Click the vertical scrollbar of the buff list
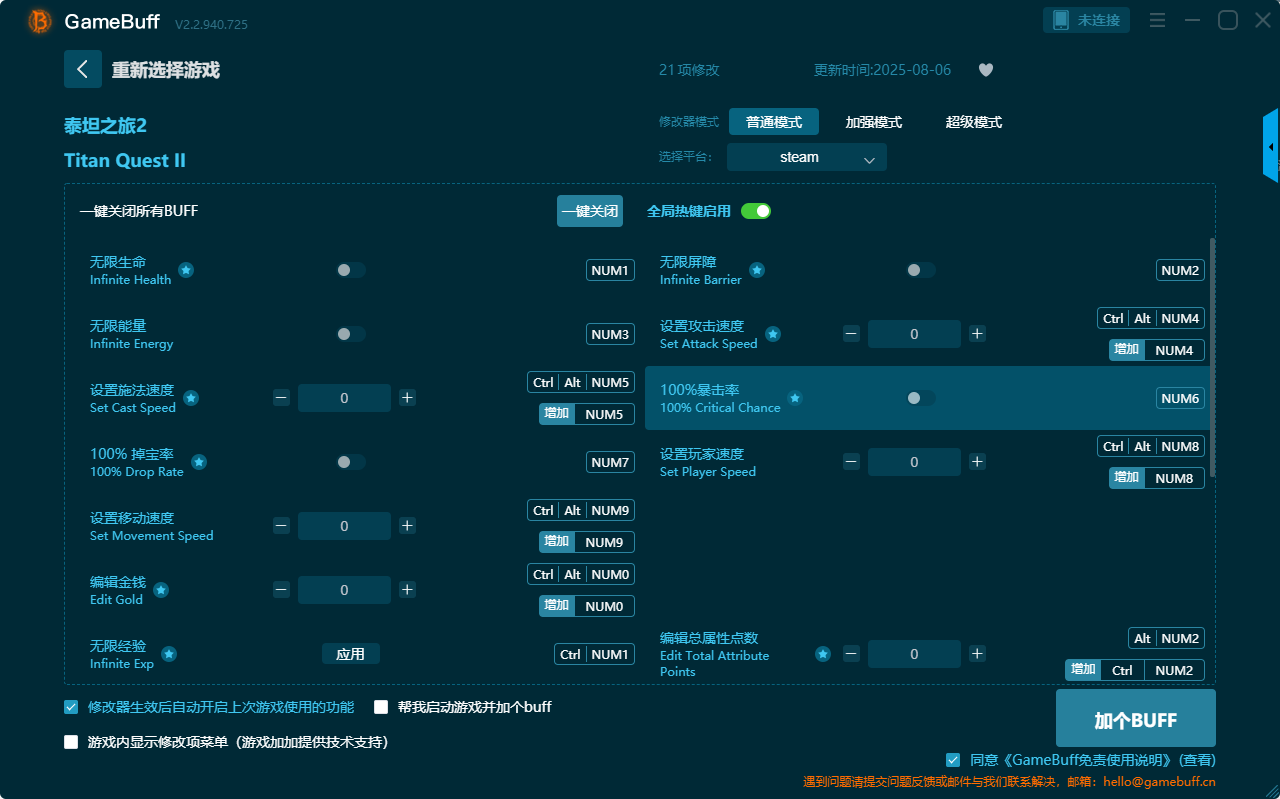1280x799 pixels. (x=1213, y=356)
